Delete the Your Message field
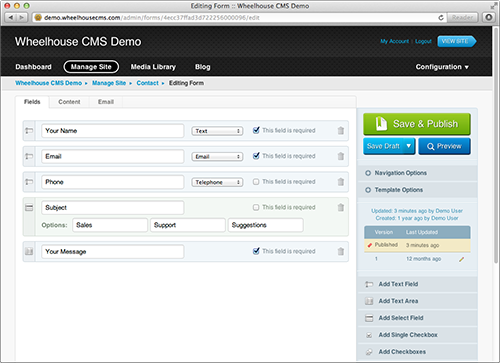 pos(341,251)
